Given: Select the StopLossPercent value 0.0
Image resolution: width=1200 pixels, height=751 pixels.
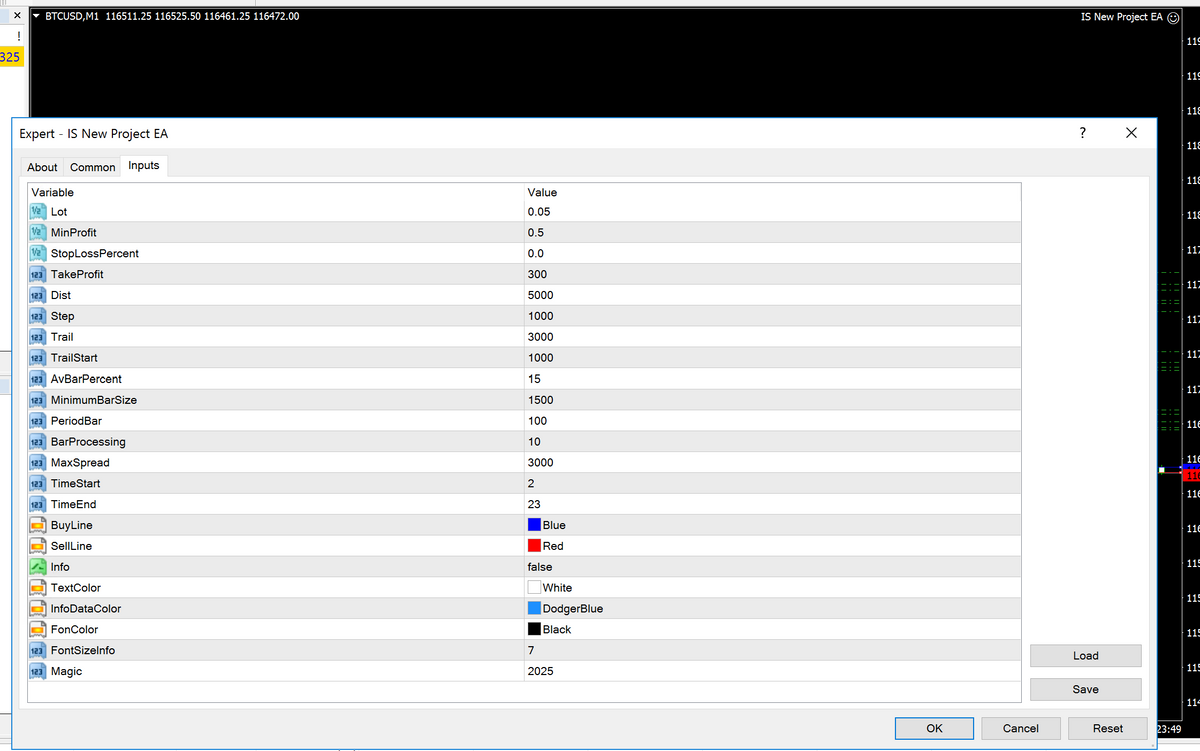Looking at the screenshot, I should (x=536, y=254).
